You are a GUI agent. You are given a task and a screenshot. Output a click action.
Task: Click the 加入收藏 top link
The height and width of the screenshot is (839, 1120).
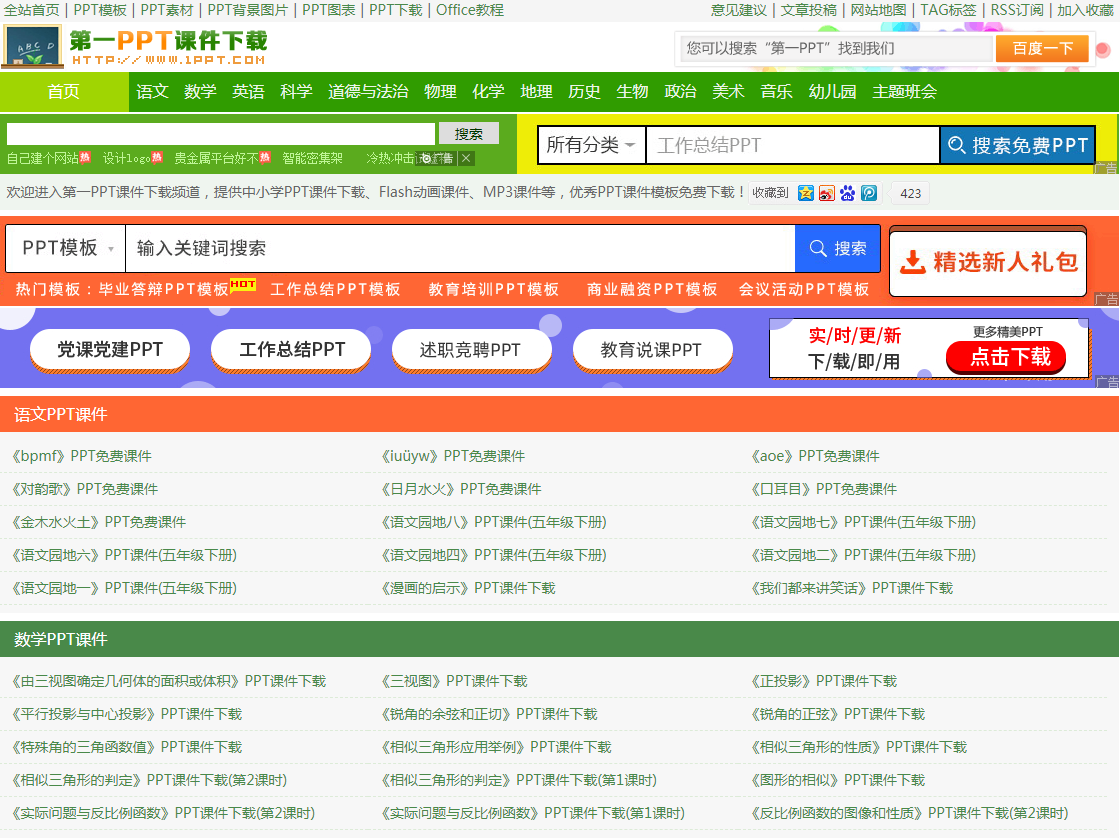click(1086, 10)
